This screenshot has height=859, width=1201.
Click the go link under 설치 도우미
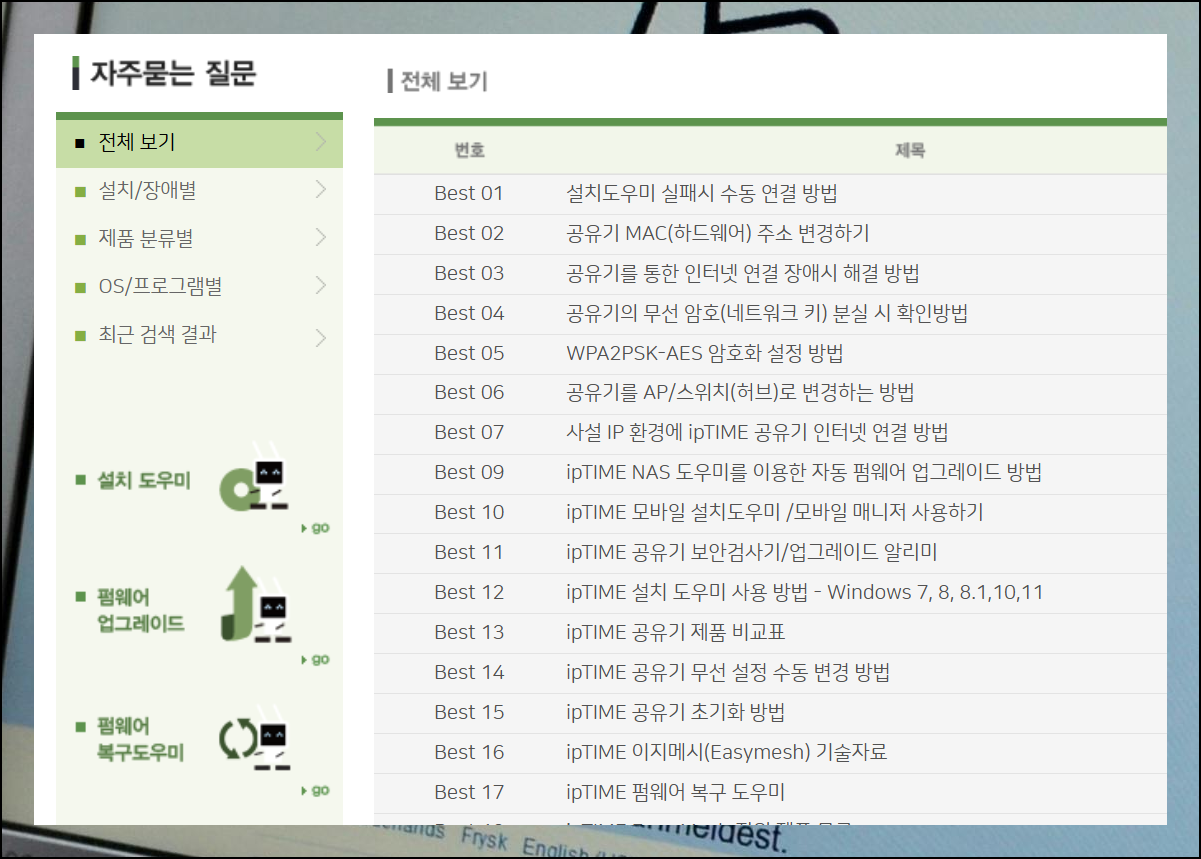click(315, 528)
